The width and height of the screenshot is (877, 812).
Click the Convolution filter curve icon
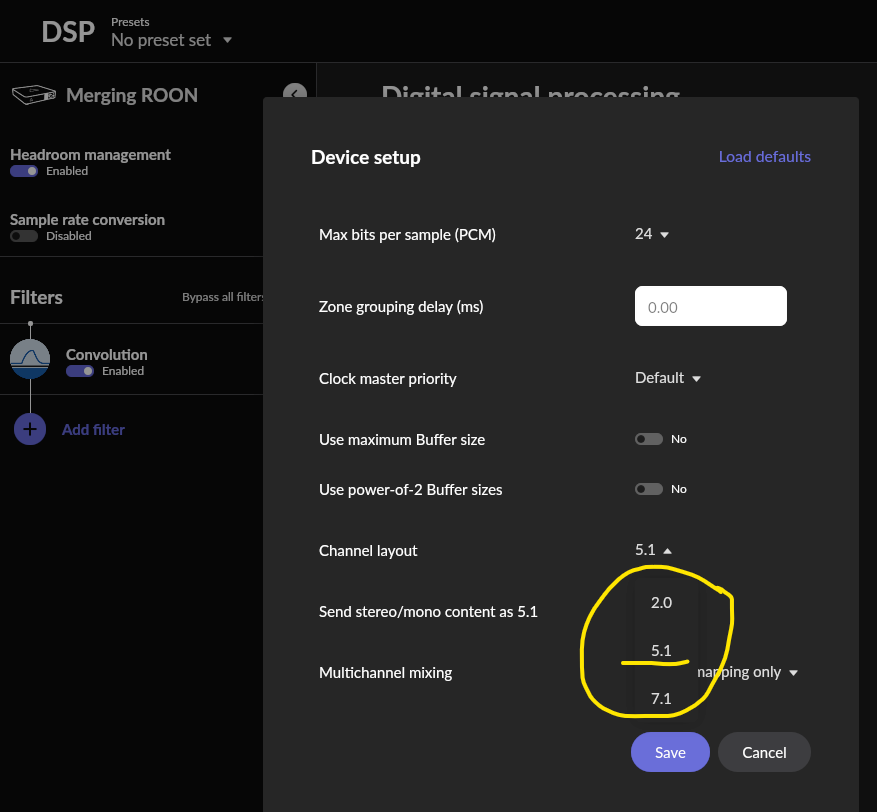(x=30, y=358)
